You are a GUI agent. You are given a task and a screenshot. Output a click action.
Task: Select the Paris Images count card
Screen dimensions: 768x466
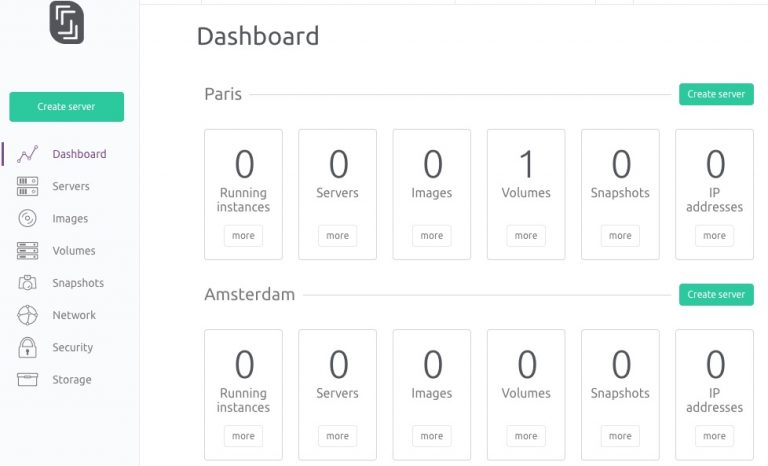[432, 195]
